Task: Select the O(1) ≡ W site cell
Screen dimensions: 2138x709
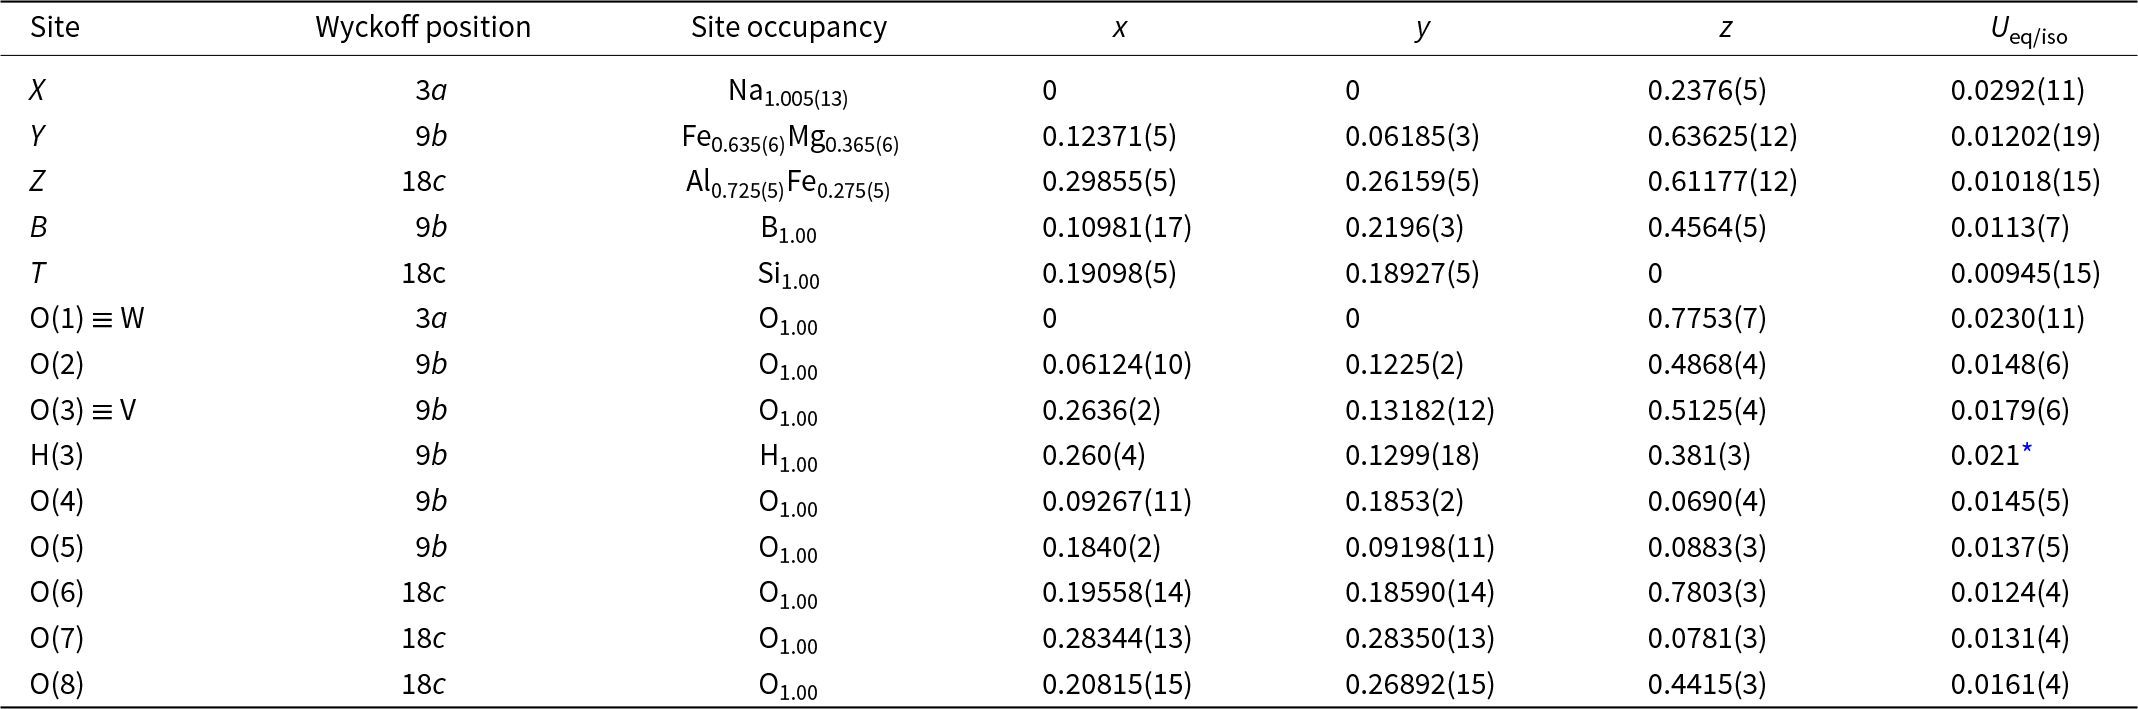Action: (x=87, y=318)
